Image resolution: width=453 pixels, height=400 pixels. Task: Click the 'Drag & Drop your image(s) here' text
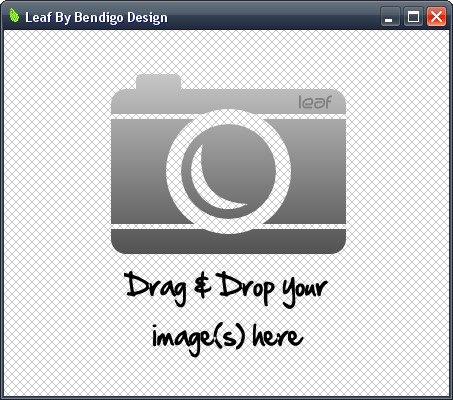pyautogui.click(x=226, y=313)
